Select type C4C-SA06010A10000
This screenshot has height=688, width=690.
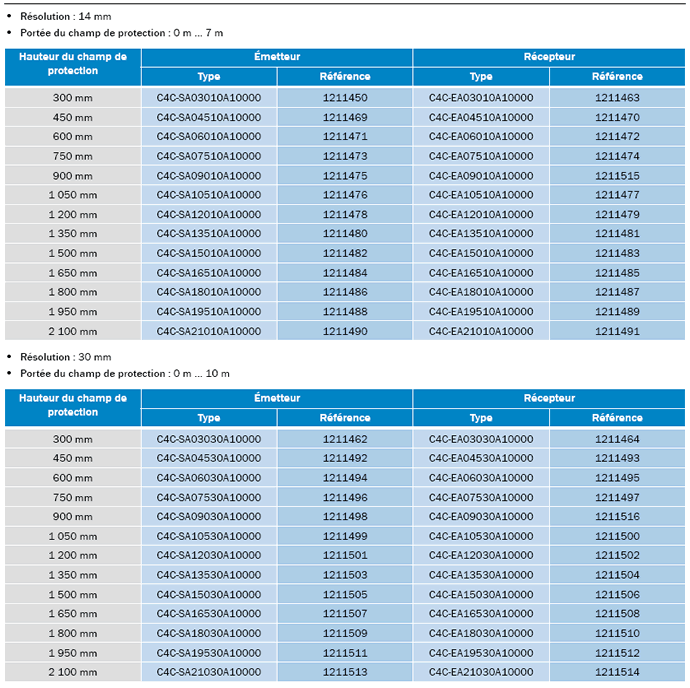[x=209, y=136]
